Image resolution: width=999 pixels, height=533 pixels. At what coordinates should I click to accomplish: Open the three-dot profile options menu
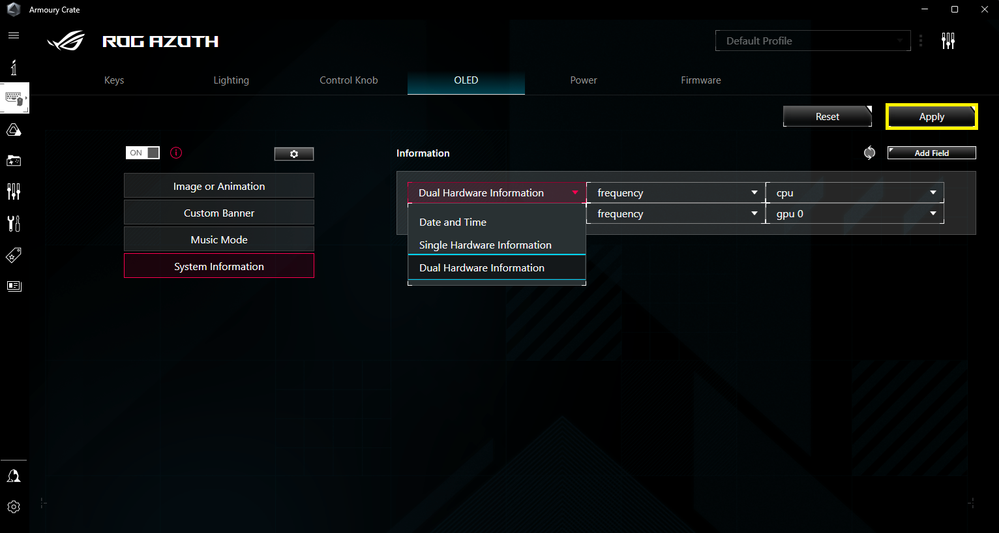(x=921, y=41)
